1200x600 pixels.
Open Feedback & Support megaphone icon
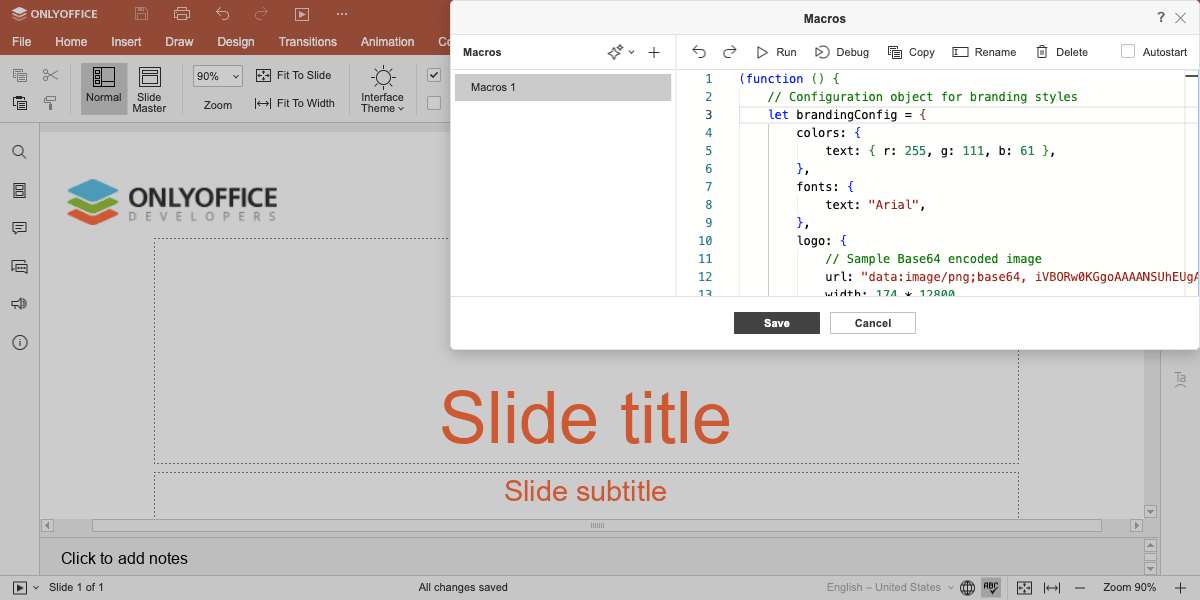(x=19, y=304)
